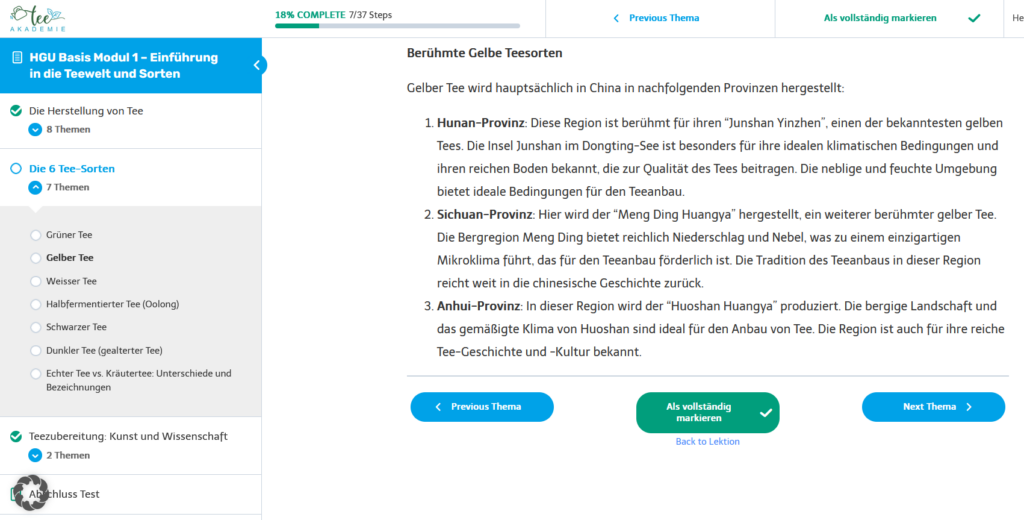Collapse sidebar with the arrow handle
This screenshot has width=1024, height=520.
tap(258, 65)
